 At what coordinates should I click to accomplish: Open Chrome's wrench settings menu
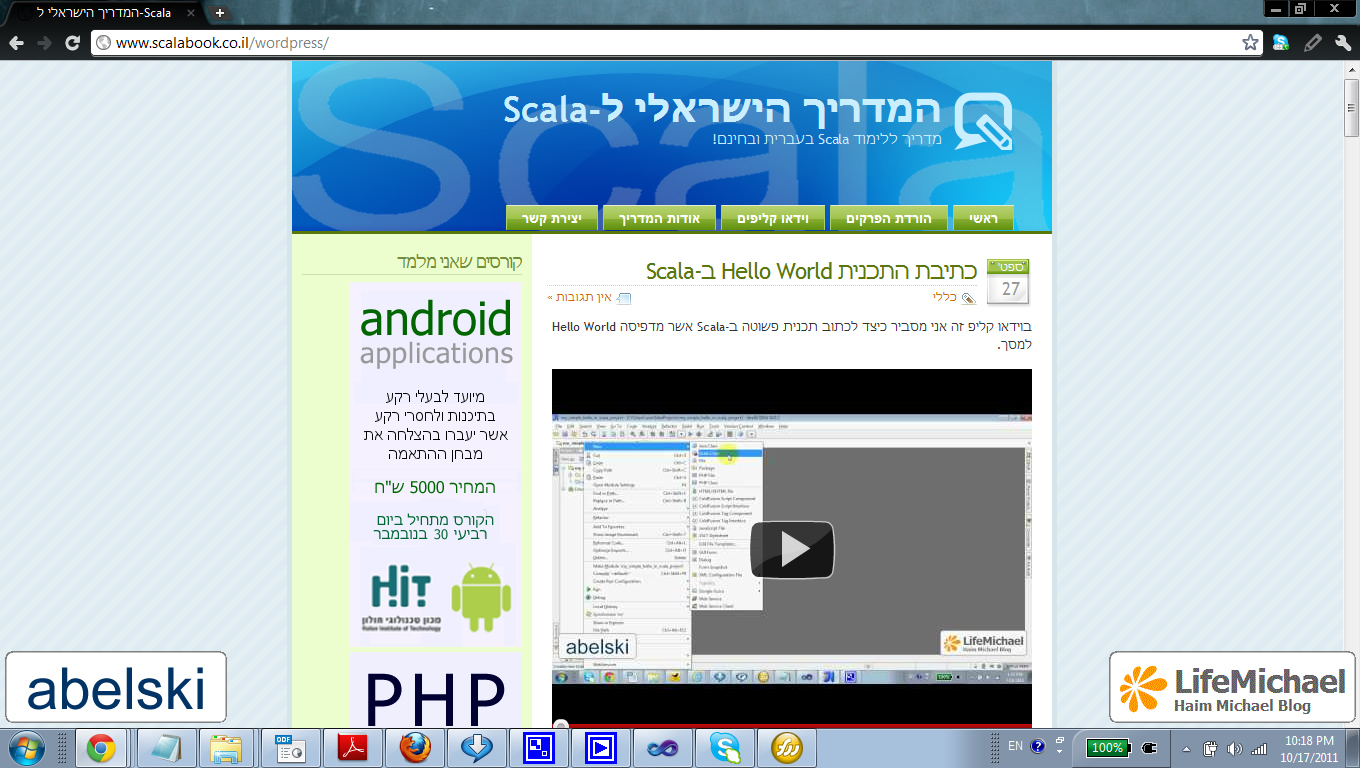pos(1344,43)
